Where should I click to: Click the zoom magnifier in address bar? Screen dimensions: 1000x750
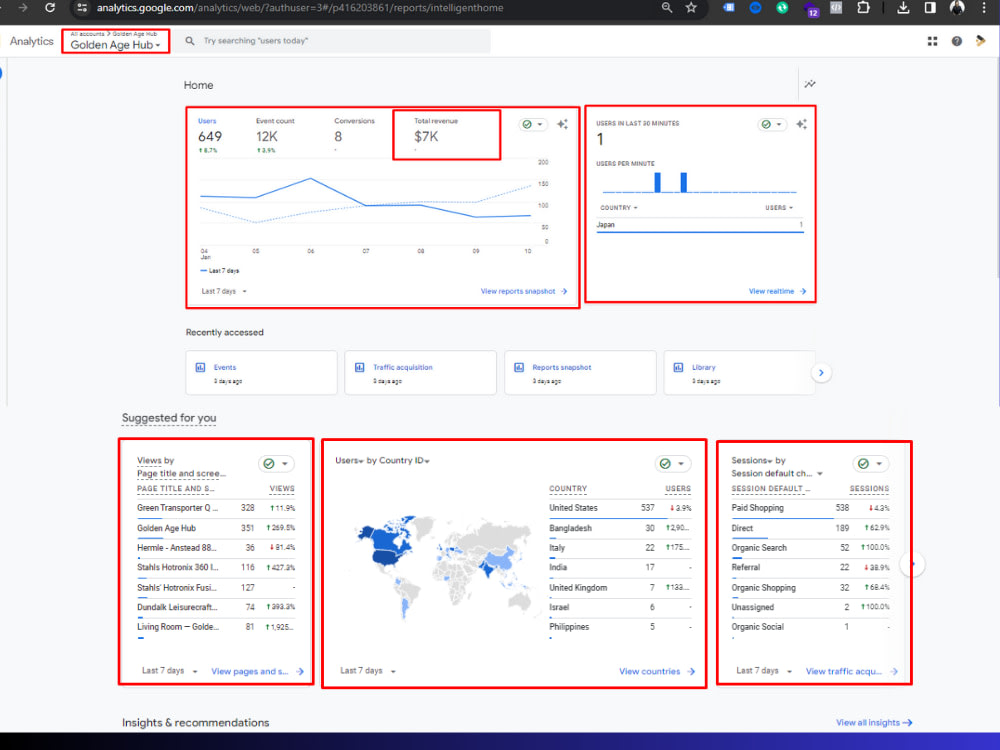tap(666, 8)
